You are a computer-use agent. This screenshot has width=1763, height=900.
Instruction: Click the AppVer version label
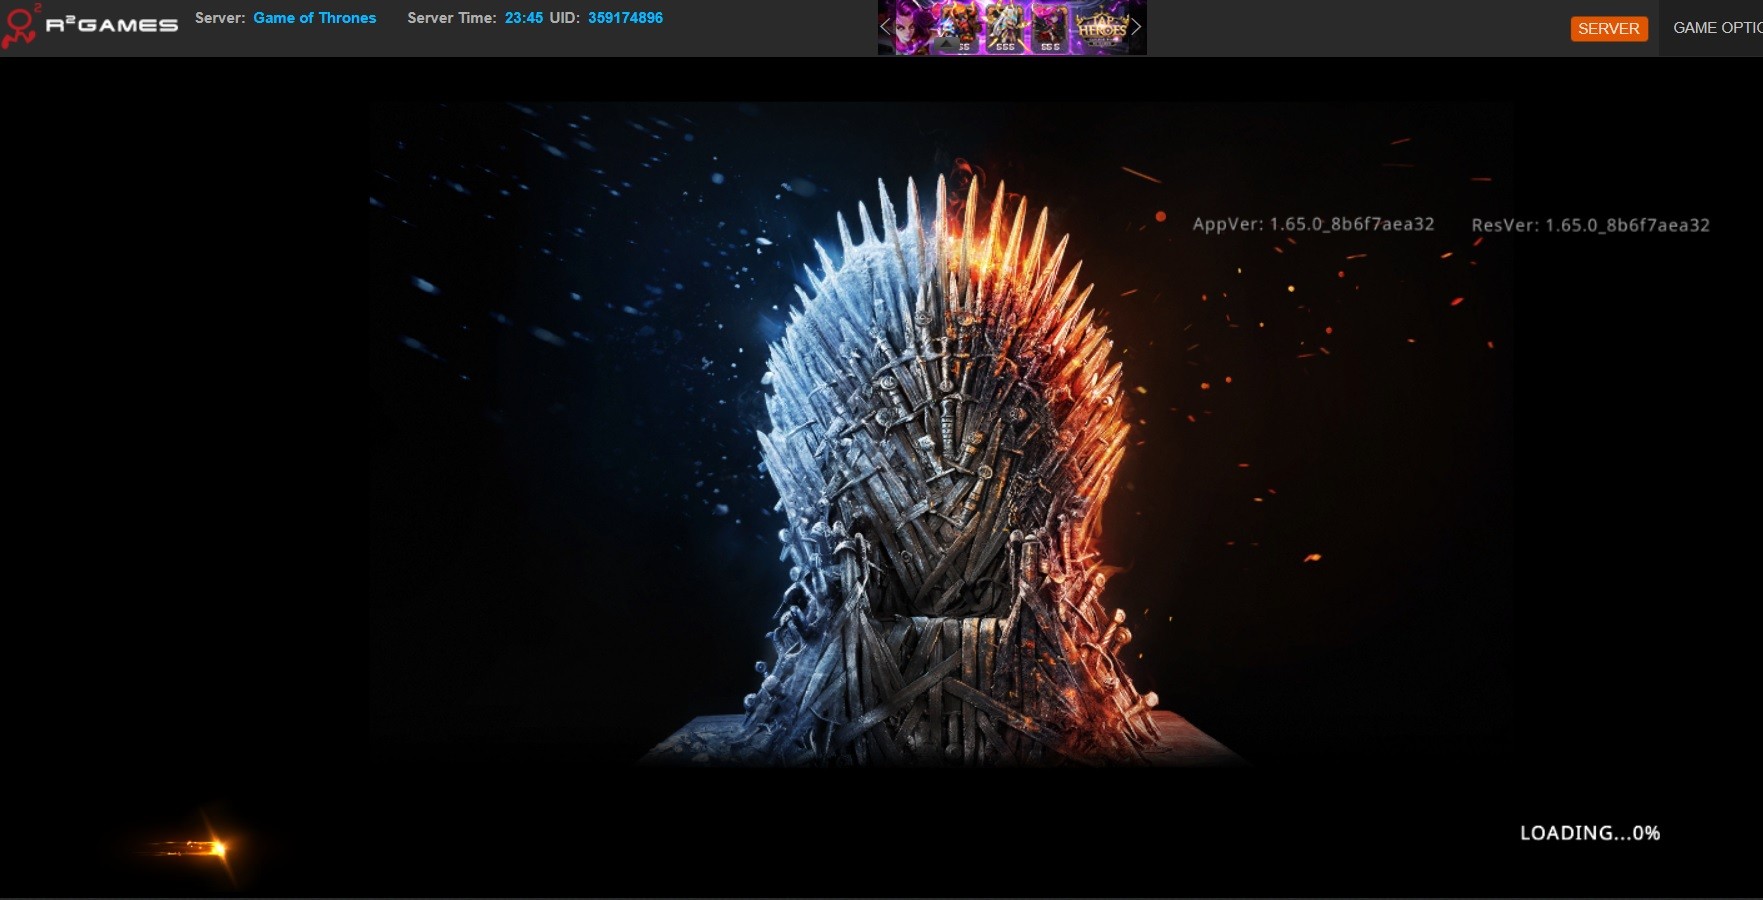(x=1312, y=224)
